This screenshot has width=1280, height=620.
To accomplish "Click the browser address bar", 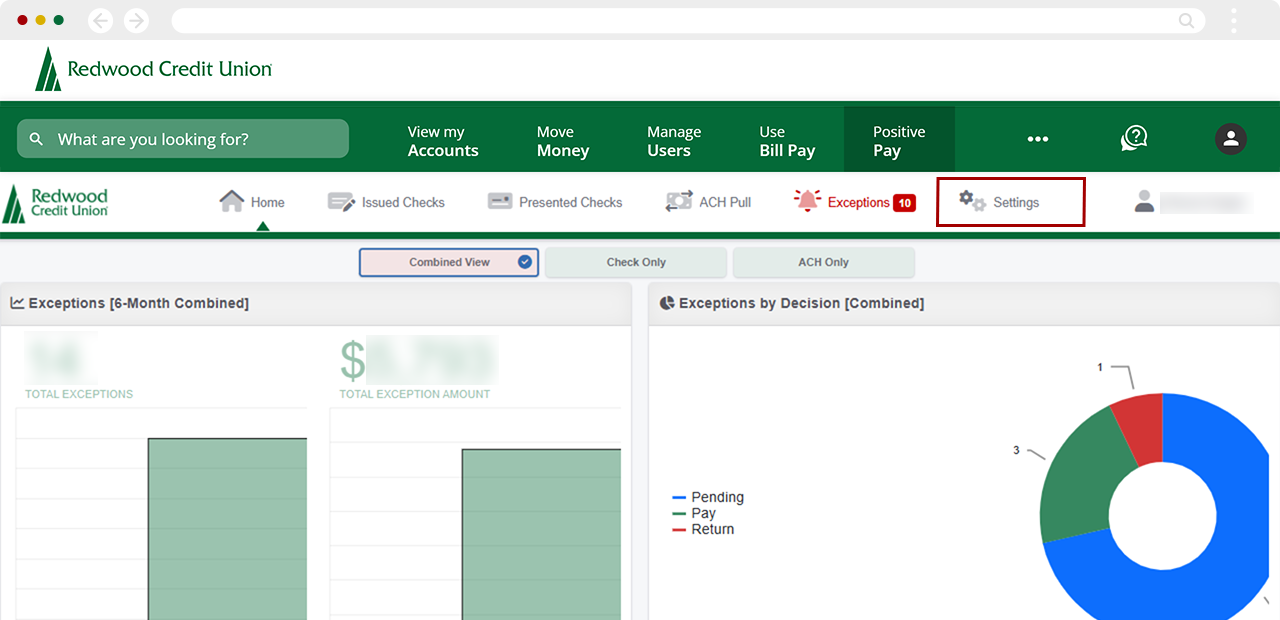I will (688, 20).
